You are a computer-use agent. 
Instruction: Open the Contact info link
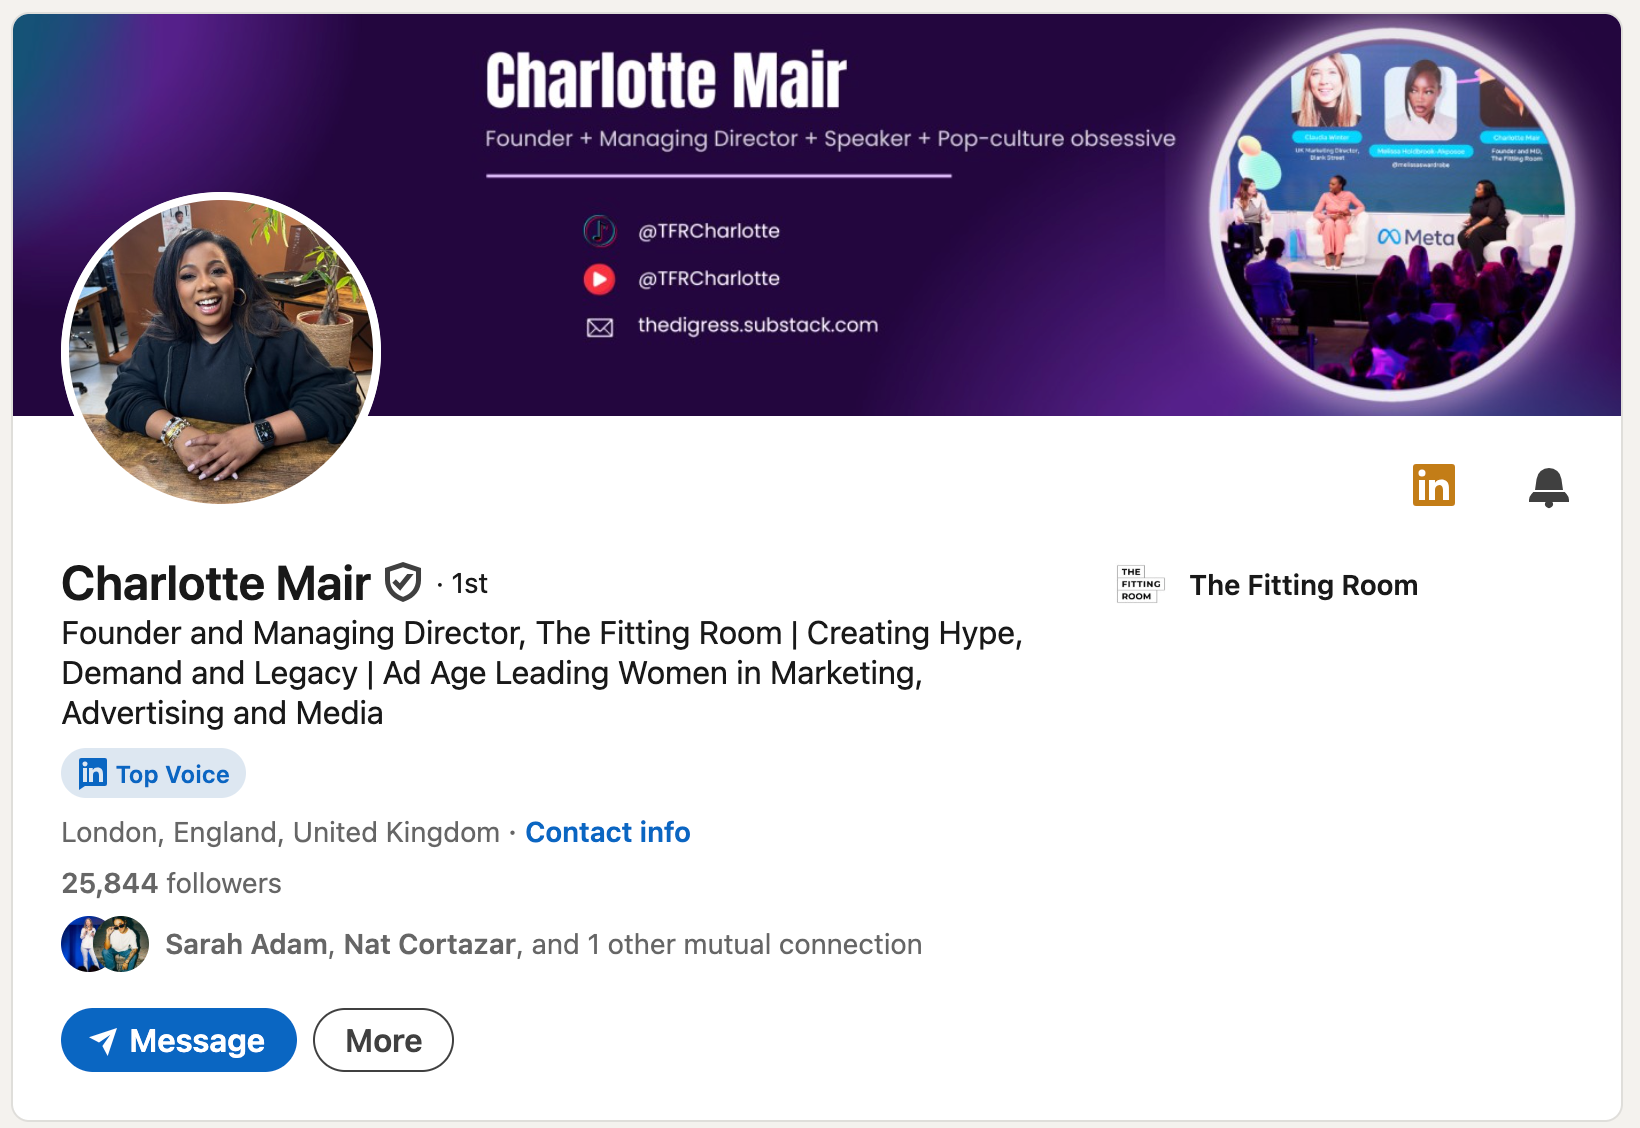coord(607,832)
